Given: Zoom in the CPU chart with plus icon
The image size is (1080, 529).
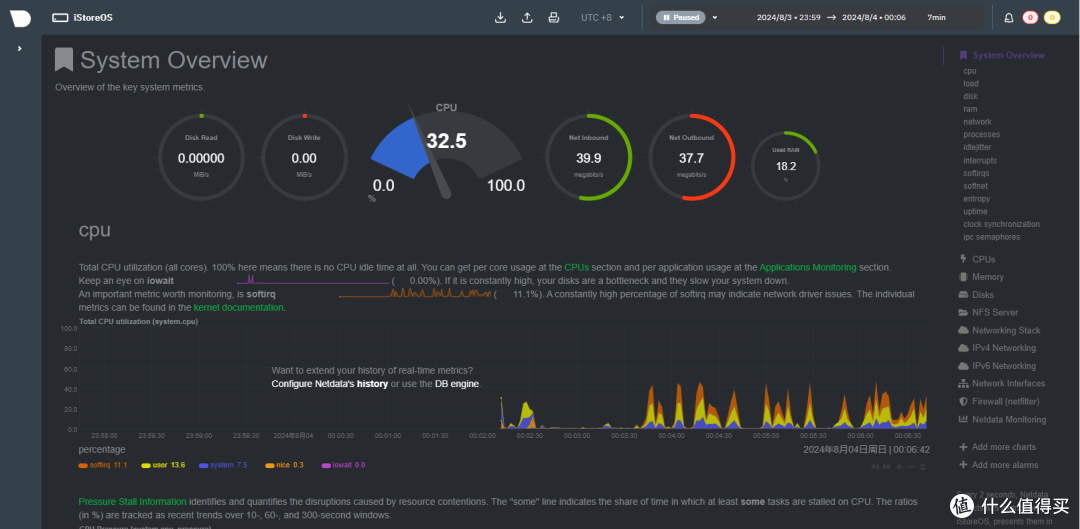Looking at the screenshot, I should 899,467.
